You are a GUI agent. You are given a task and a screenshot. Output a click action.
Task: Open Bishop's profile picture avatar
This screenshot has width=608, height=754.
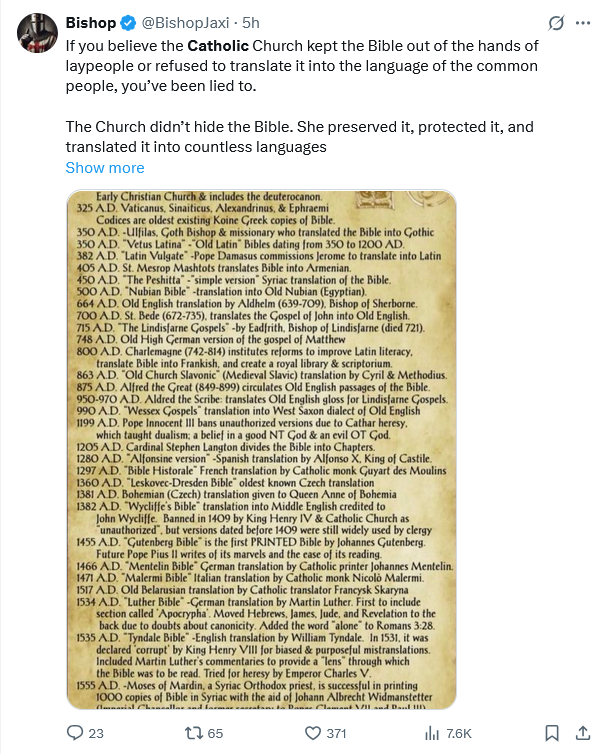coord(36,32)
